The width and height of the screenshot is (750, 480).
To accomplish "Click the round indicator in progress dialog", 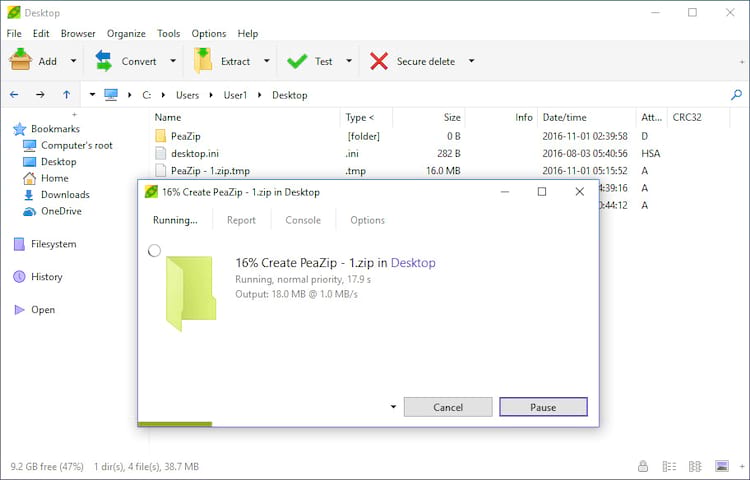I will coord(154,250).
